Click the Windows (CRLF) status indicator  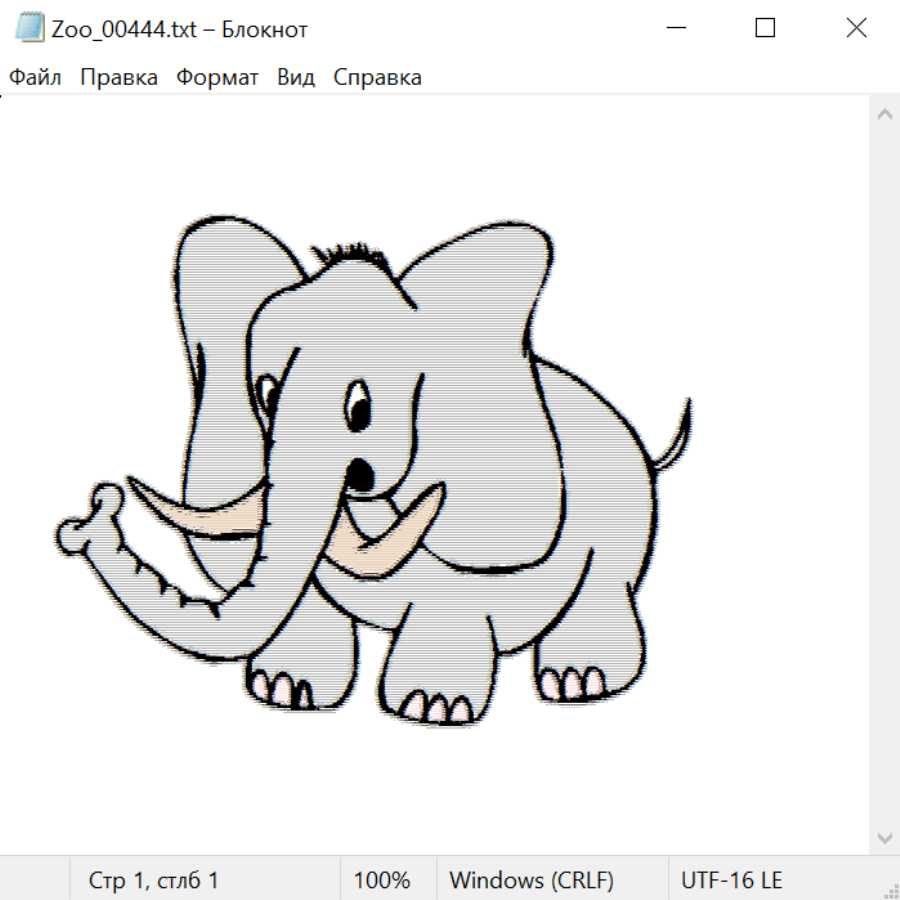pyautogui.click(x=531, y=880)
